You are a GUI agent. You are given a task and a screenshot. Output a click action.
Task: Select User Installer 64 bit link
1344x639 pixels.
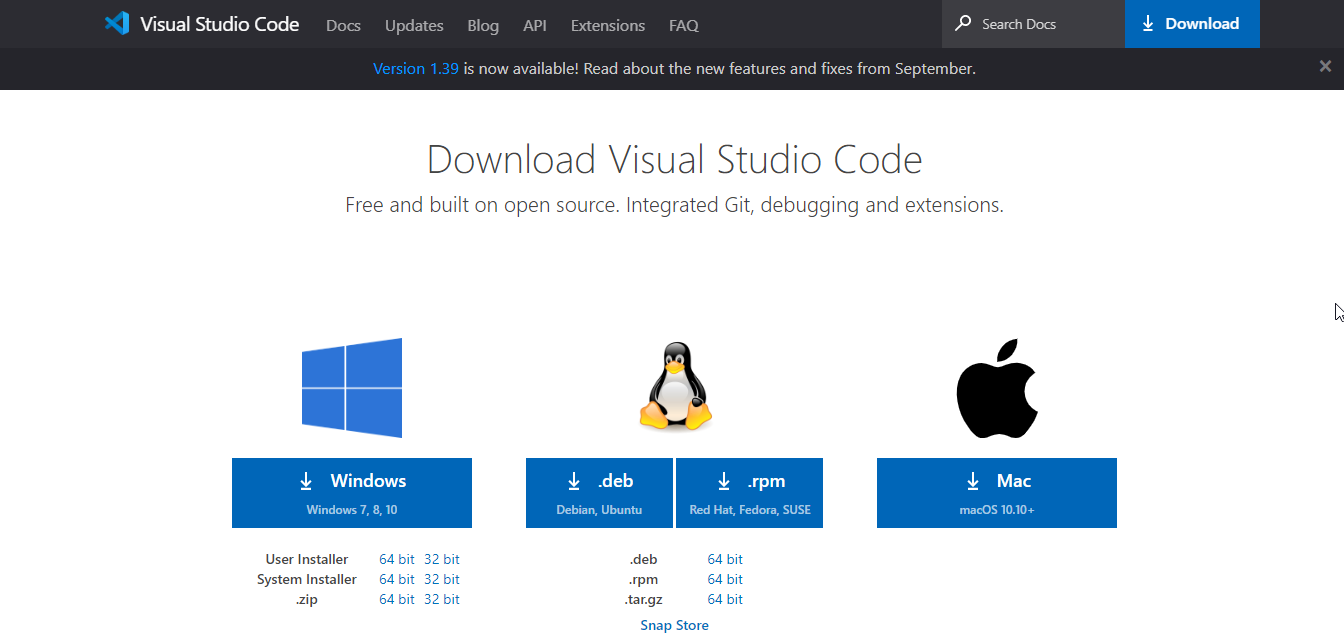coord(396,559)
